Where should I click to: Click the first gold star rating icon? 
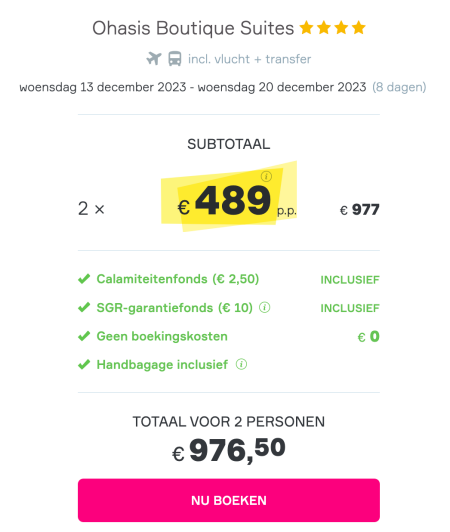(x=306, y=28)
